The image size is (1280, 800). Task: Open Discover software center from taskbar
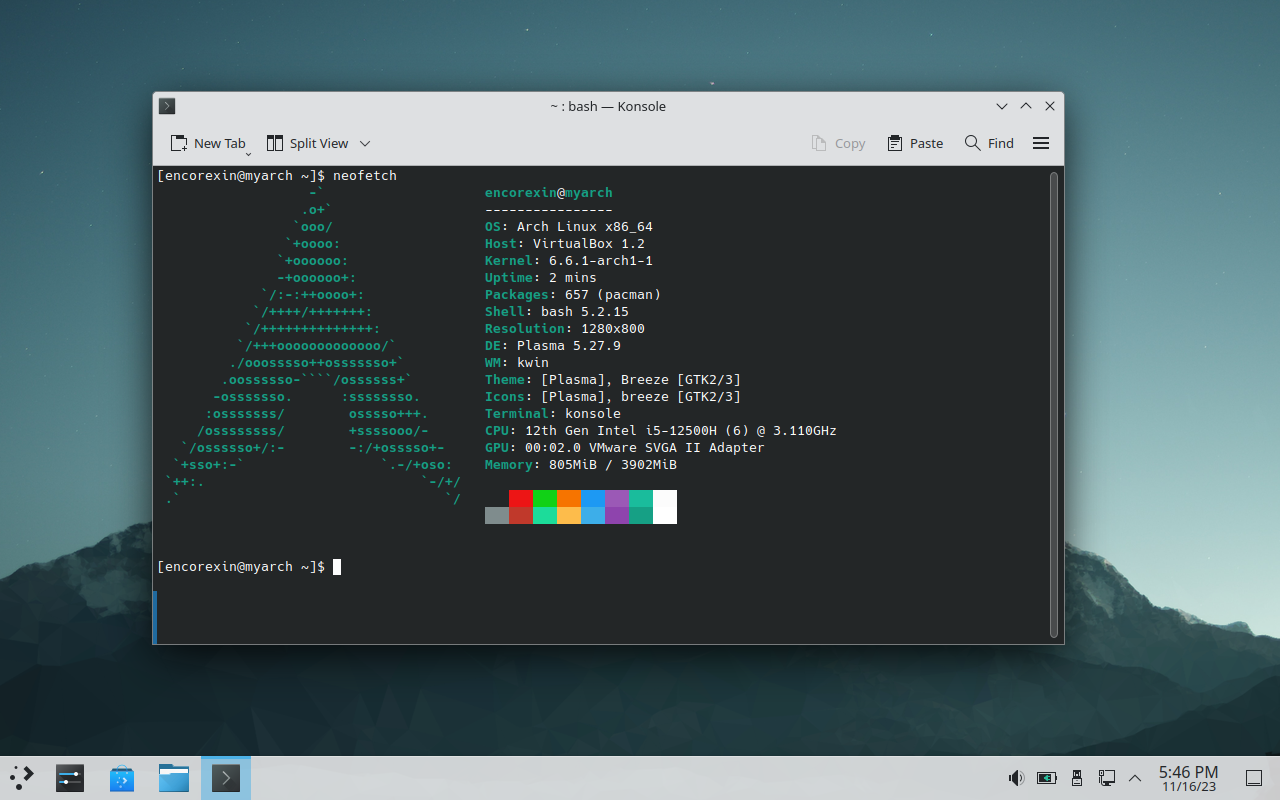point(122,777)
